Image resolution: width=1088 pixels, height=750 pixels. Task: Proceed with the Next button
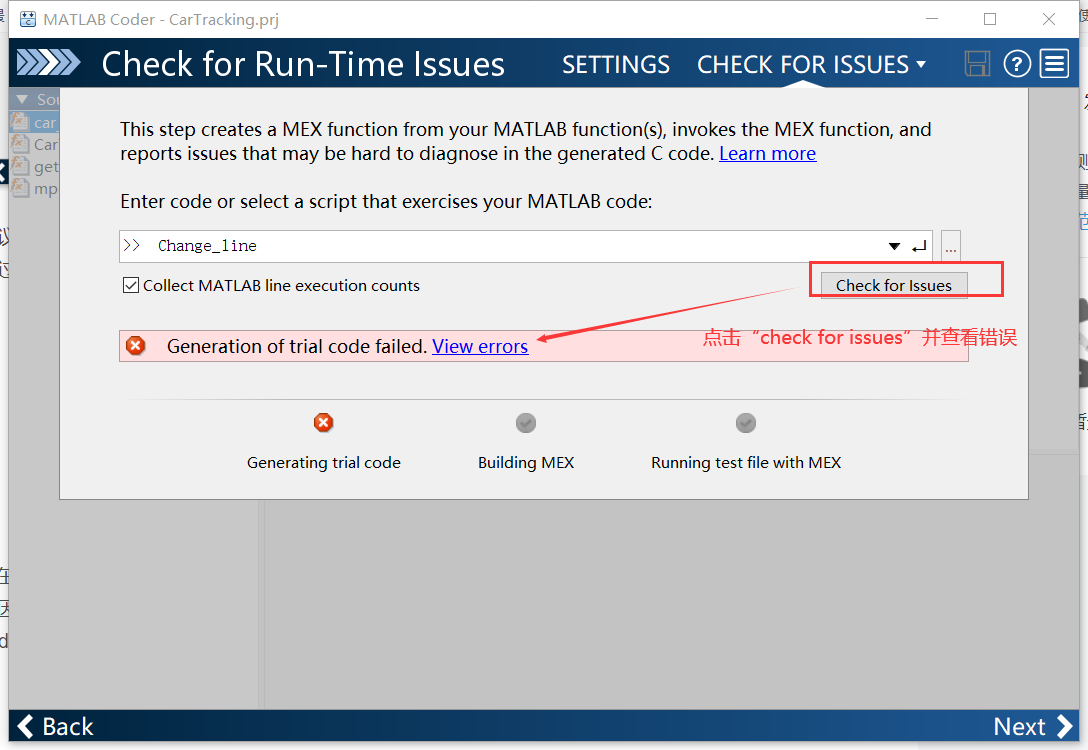pos(1033,726)
